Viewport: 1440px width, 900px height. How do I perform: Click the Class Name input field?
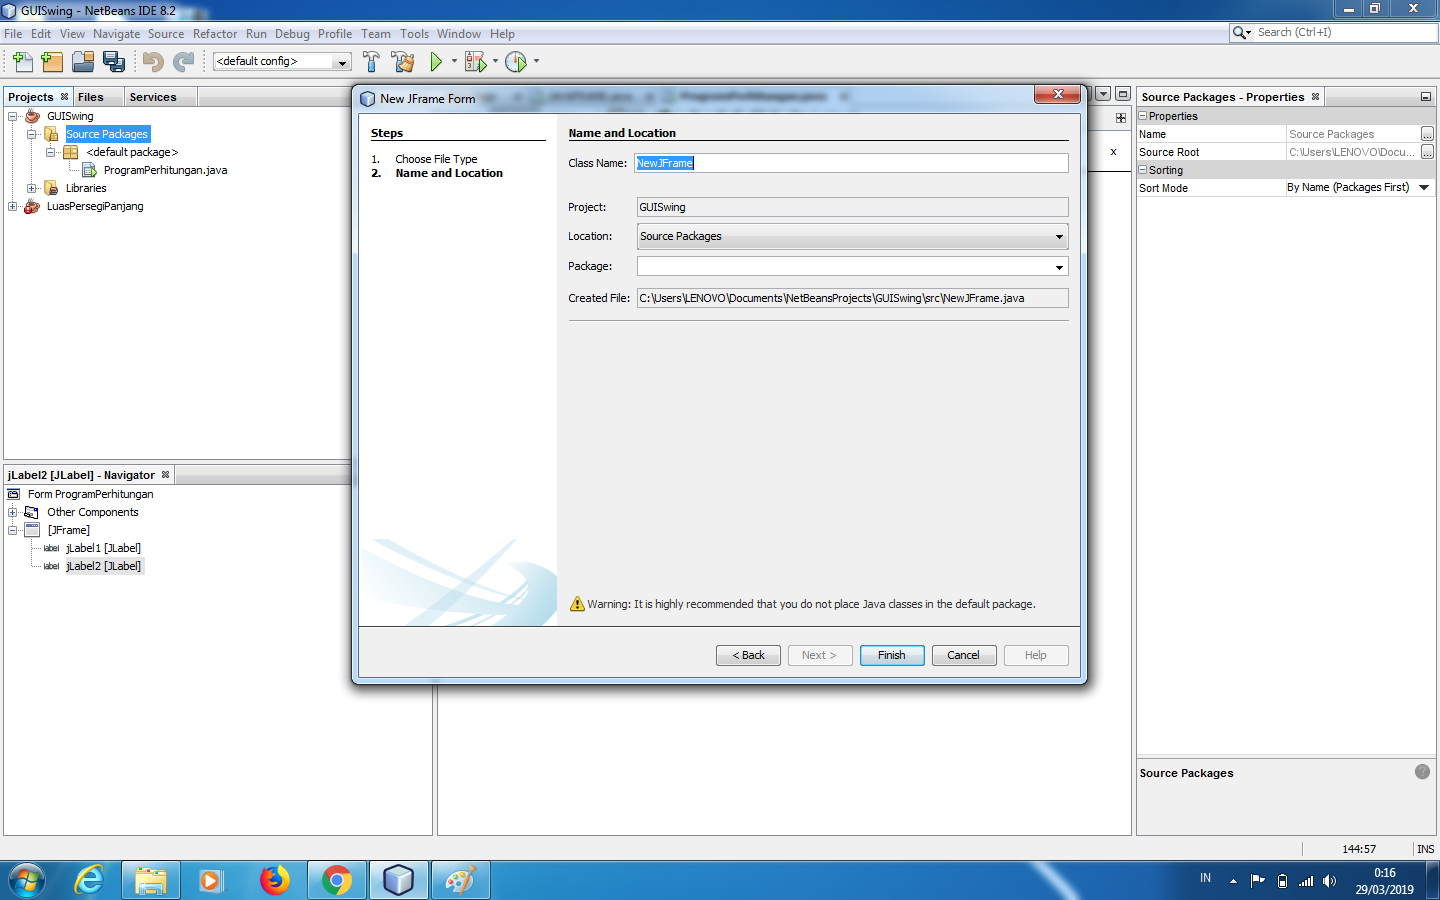[x=850, y=162]
